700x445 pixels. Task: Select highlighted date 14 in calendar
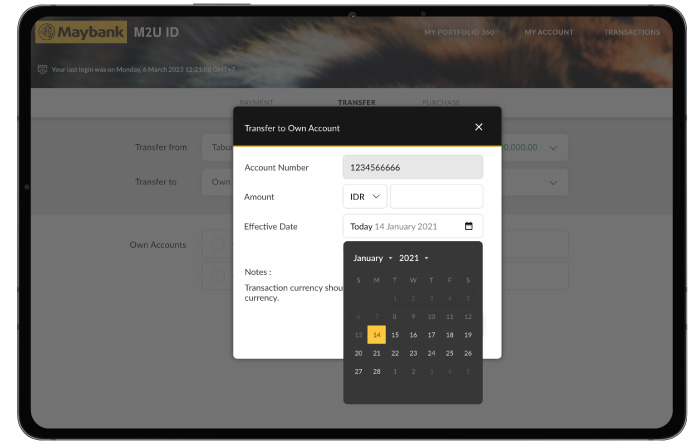click(x=376, y=335)
